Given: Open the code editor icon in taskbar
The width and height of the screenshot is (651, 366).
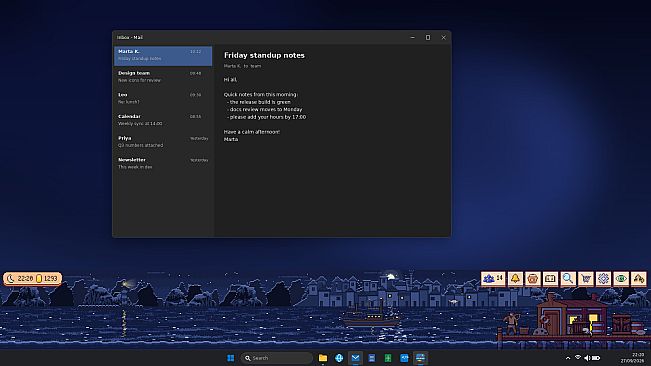Looking at the screenshot, I should 404,358.
